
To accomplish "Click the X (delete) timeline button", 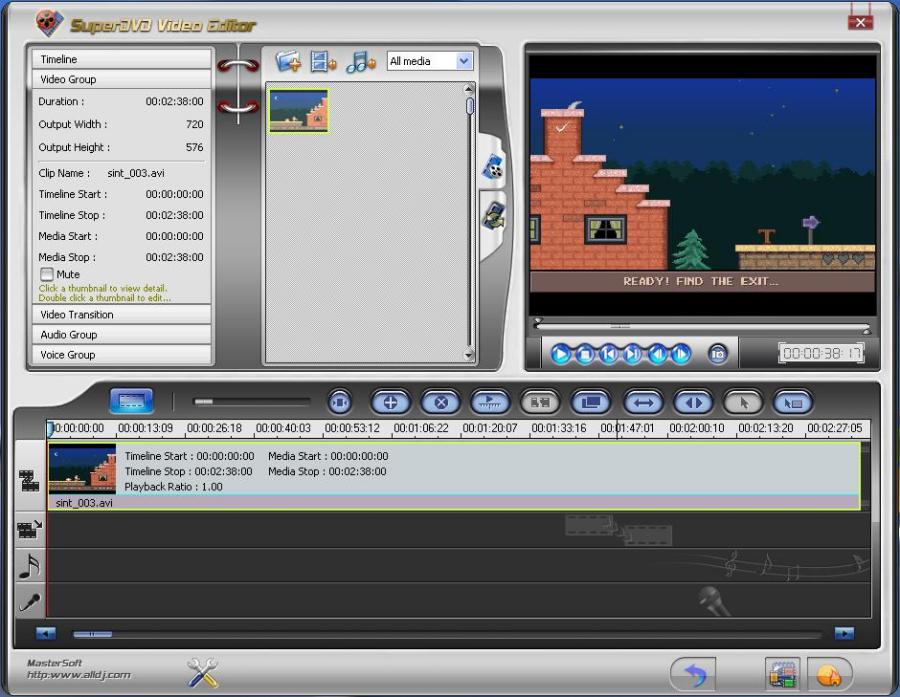I will [x=441, y=402].
